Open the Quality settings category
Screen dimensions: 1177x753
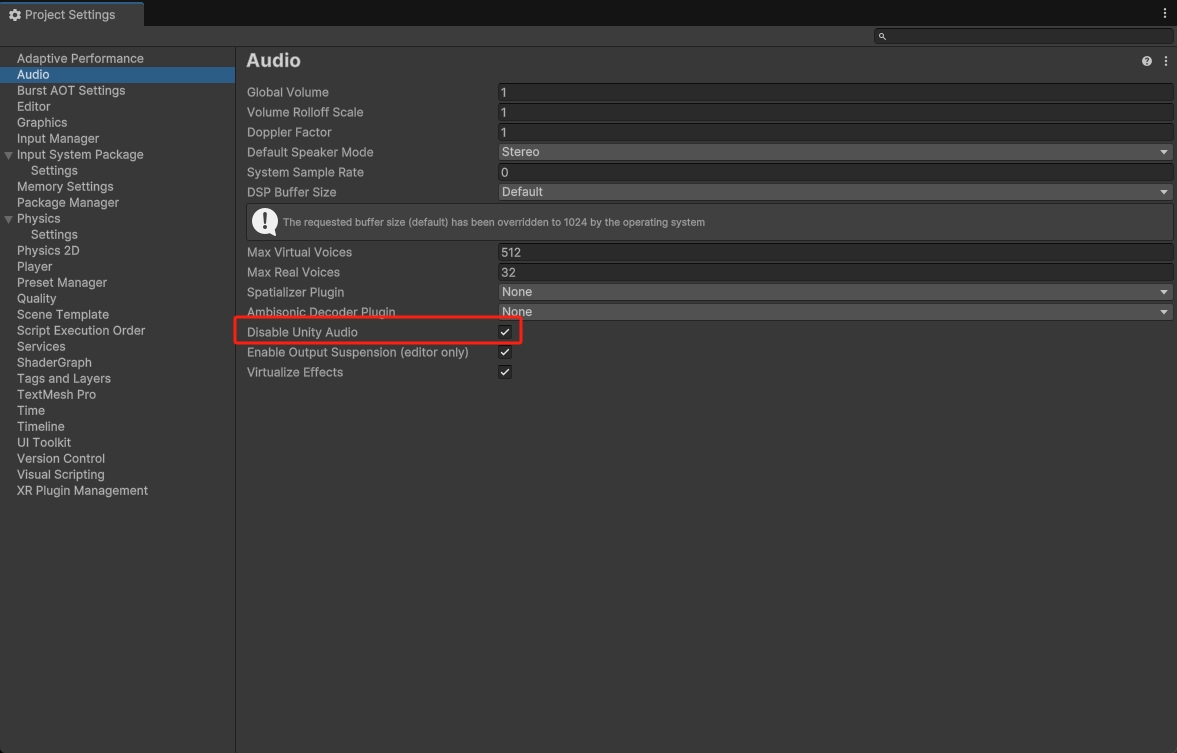(37, 299)
